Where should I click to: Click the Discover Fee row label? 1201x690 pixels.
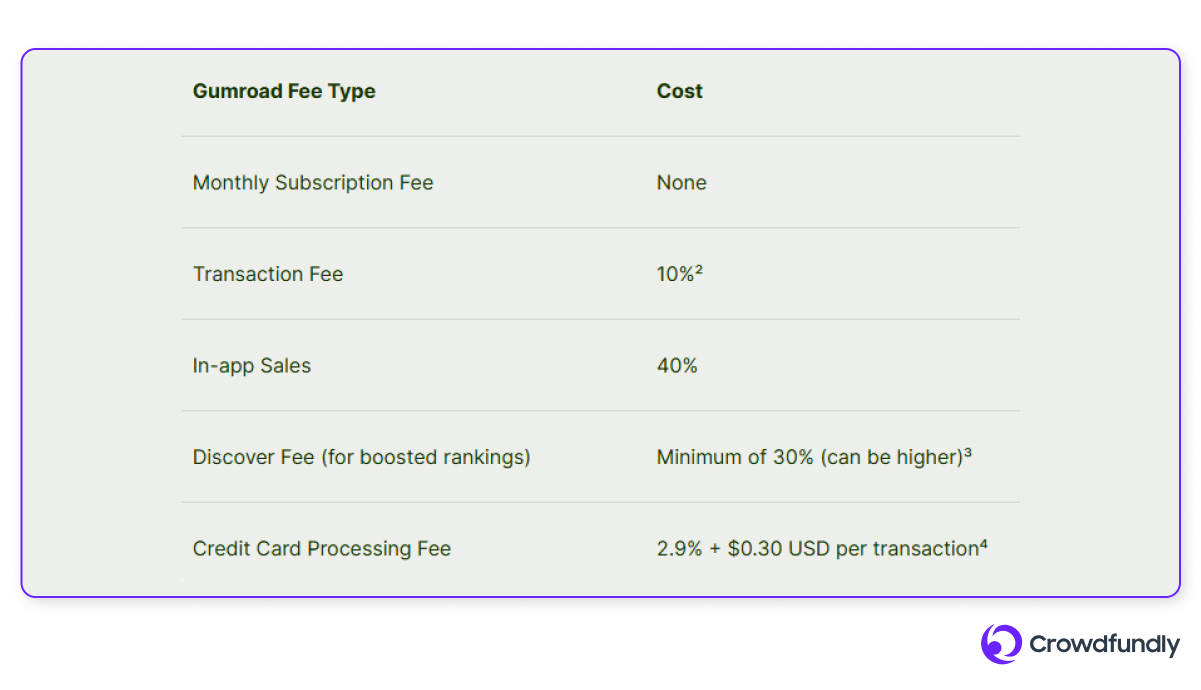[362, 457]
